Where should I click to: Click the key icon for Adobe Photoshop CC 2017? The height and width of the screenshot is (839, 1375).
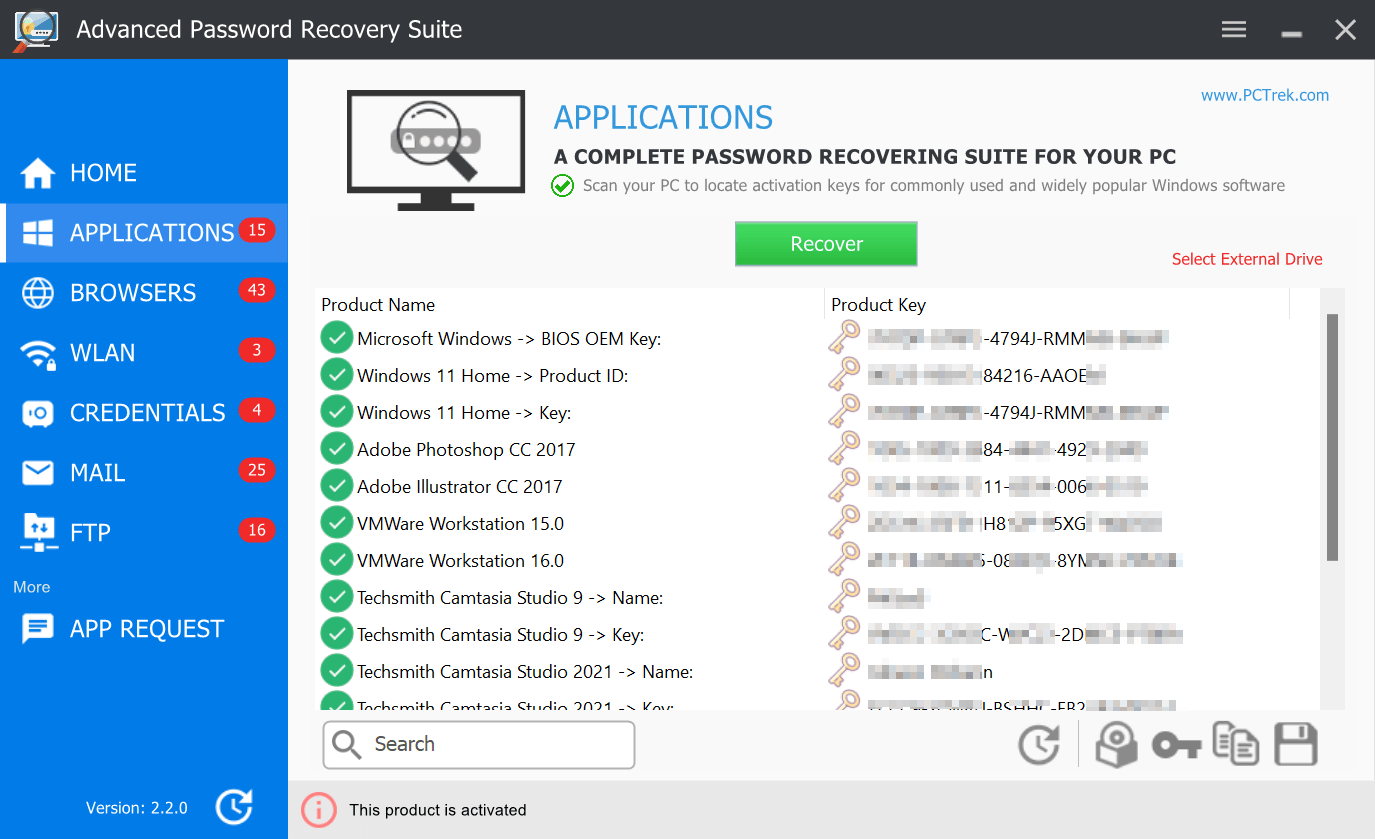coord(844,448)
